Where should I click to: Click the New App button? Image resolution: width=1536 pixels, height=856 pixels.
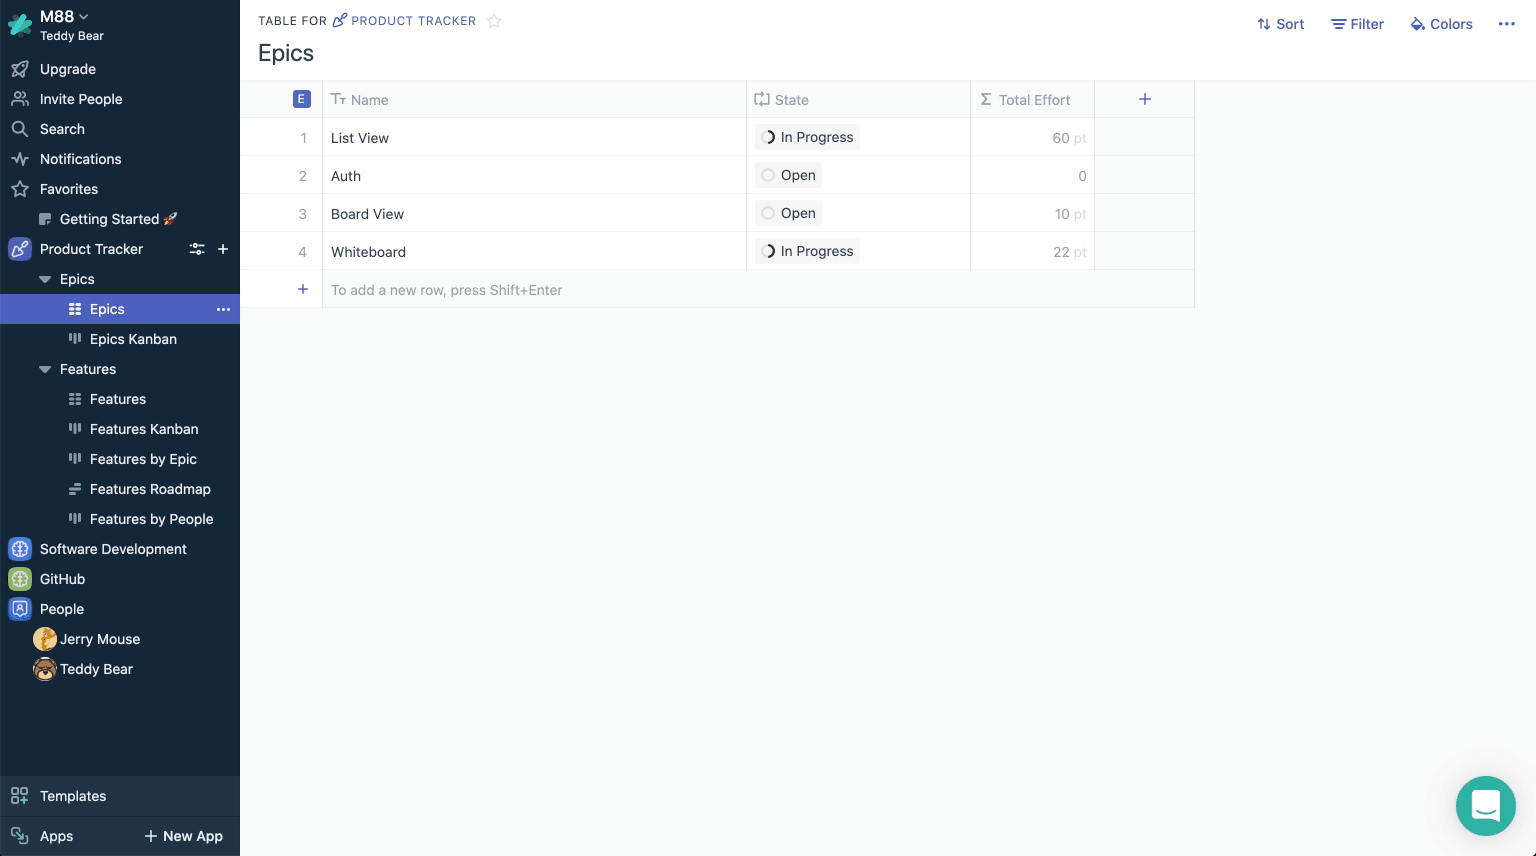click(183, 836)
